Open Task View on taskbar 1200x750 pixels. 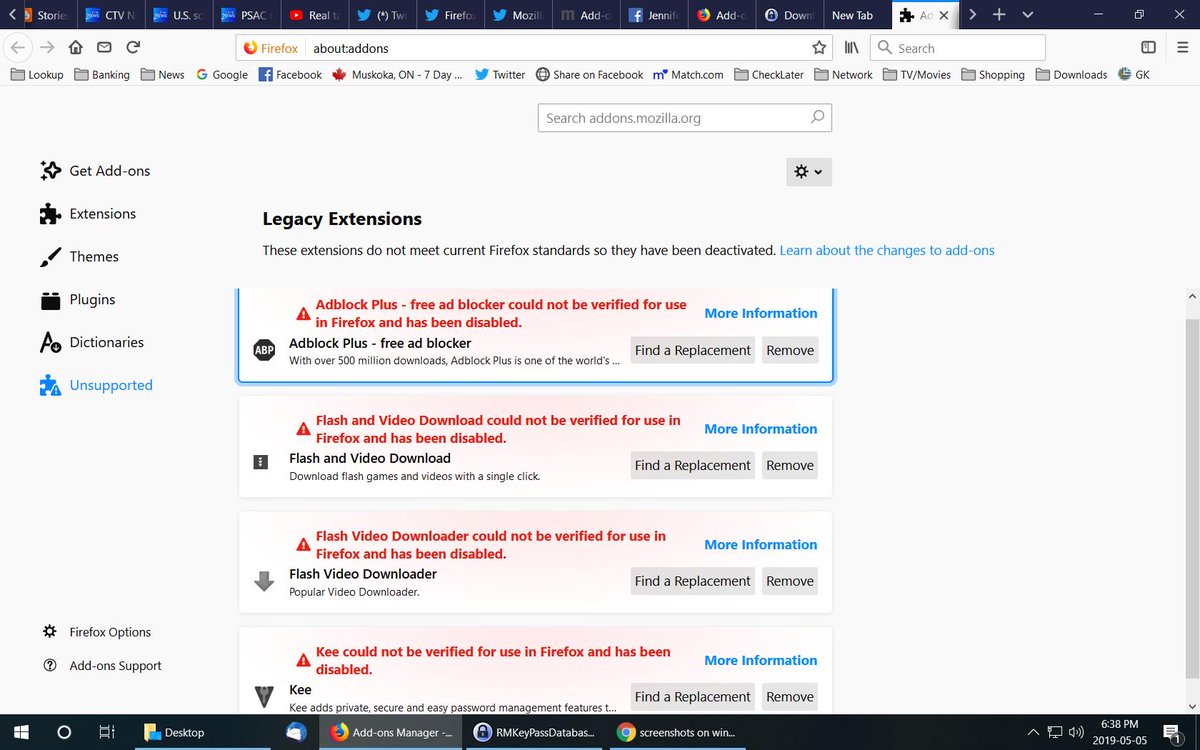(x=106, y=732)
